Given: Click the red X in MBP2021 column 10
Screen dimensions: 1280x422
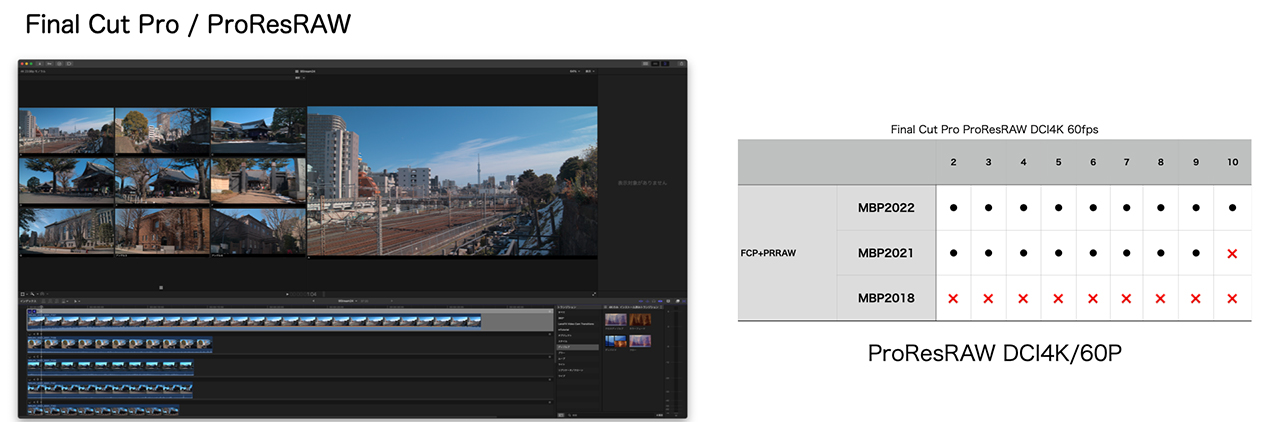Looking at the screenshot, I should 1232,254.
